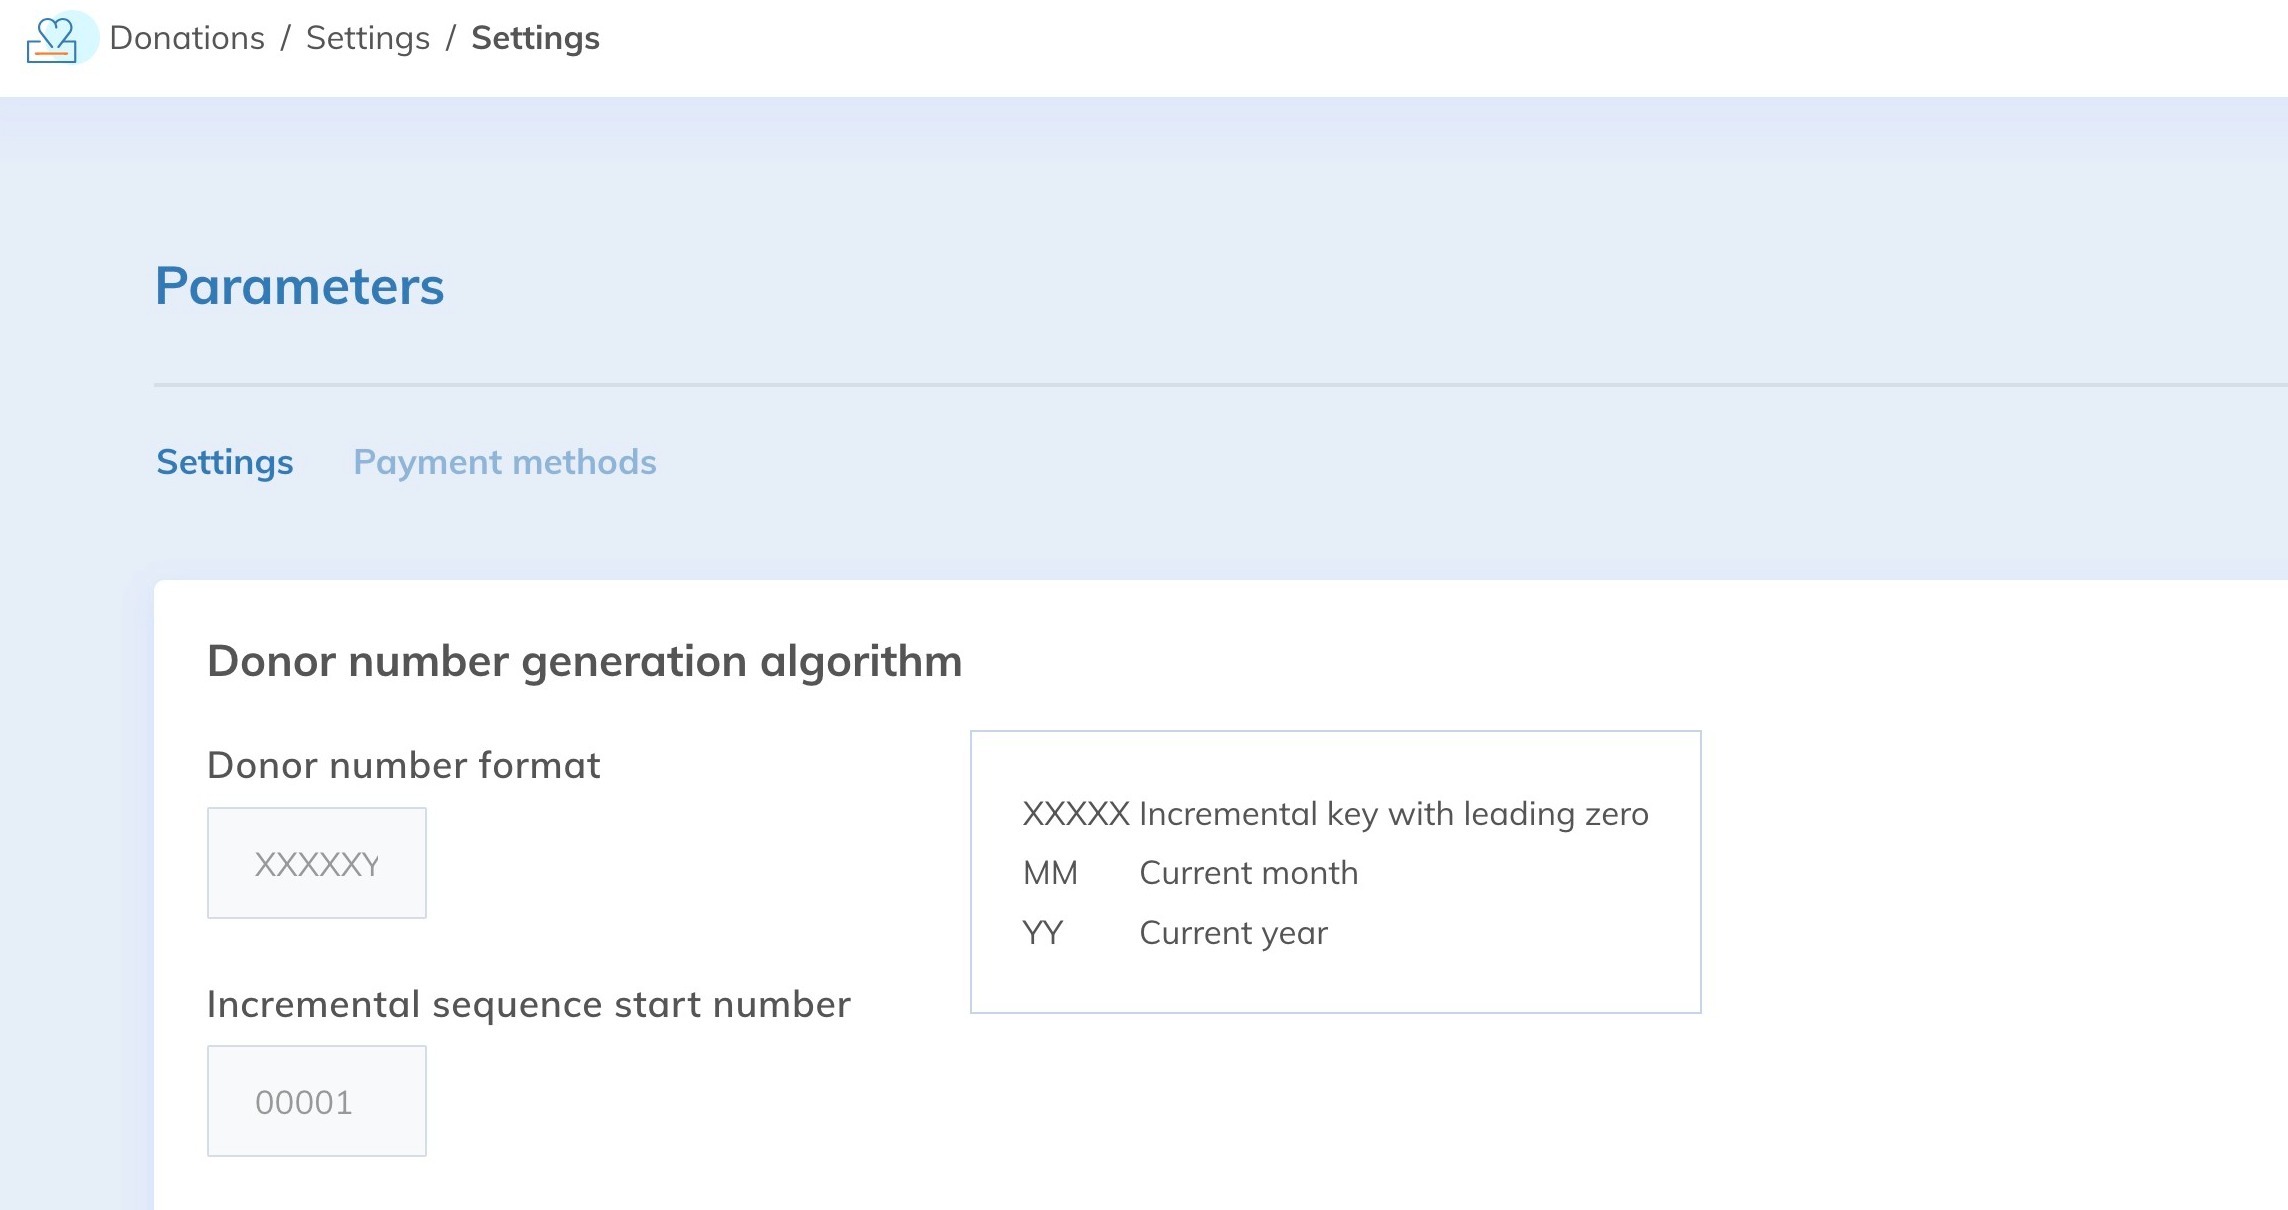Focus the Incremental sequence start number field
Screen dimensions: 2288x1210
click(x=316, y=1101)
